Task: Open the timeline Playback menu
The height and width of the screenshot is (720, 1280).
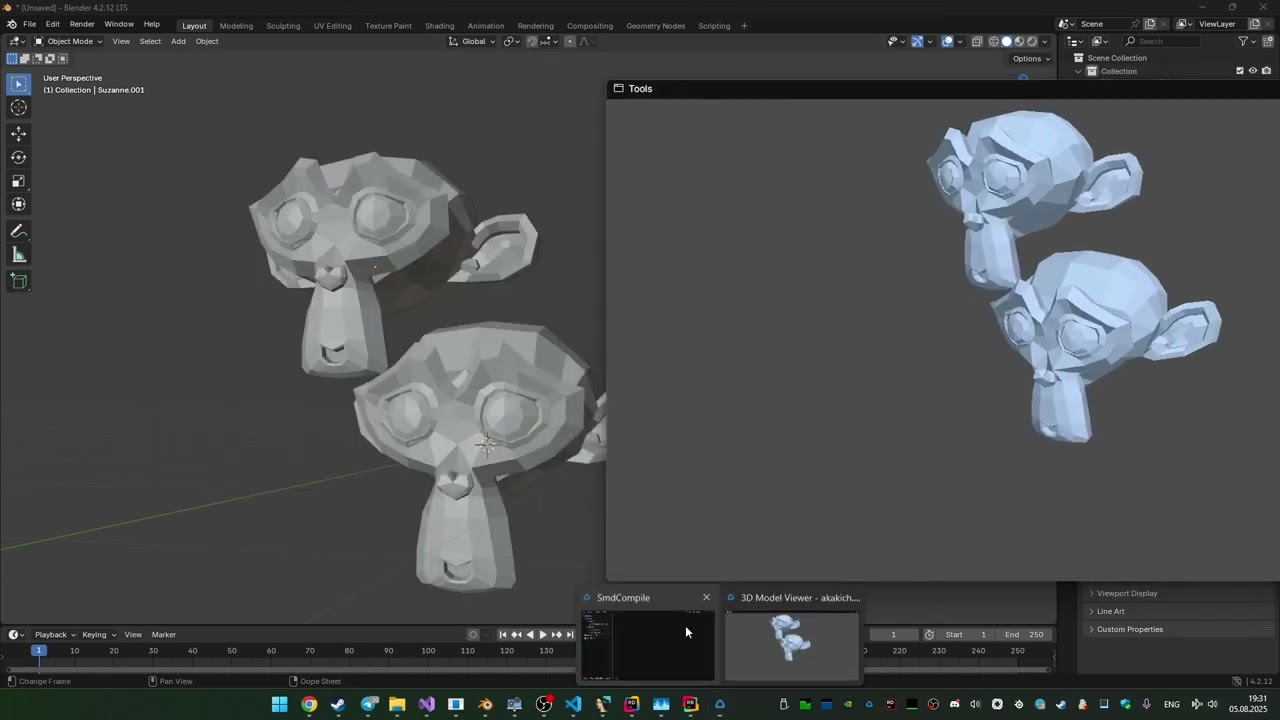Action: [54, 634]
